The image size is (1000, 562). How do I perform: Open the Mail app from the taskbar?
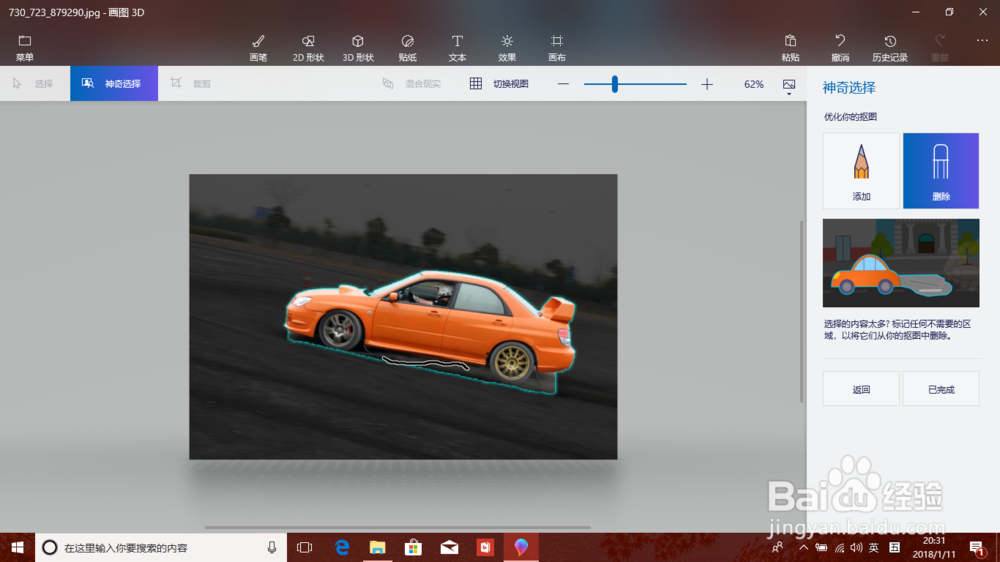point(450,547)
